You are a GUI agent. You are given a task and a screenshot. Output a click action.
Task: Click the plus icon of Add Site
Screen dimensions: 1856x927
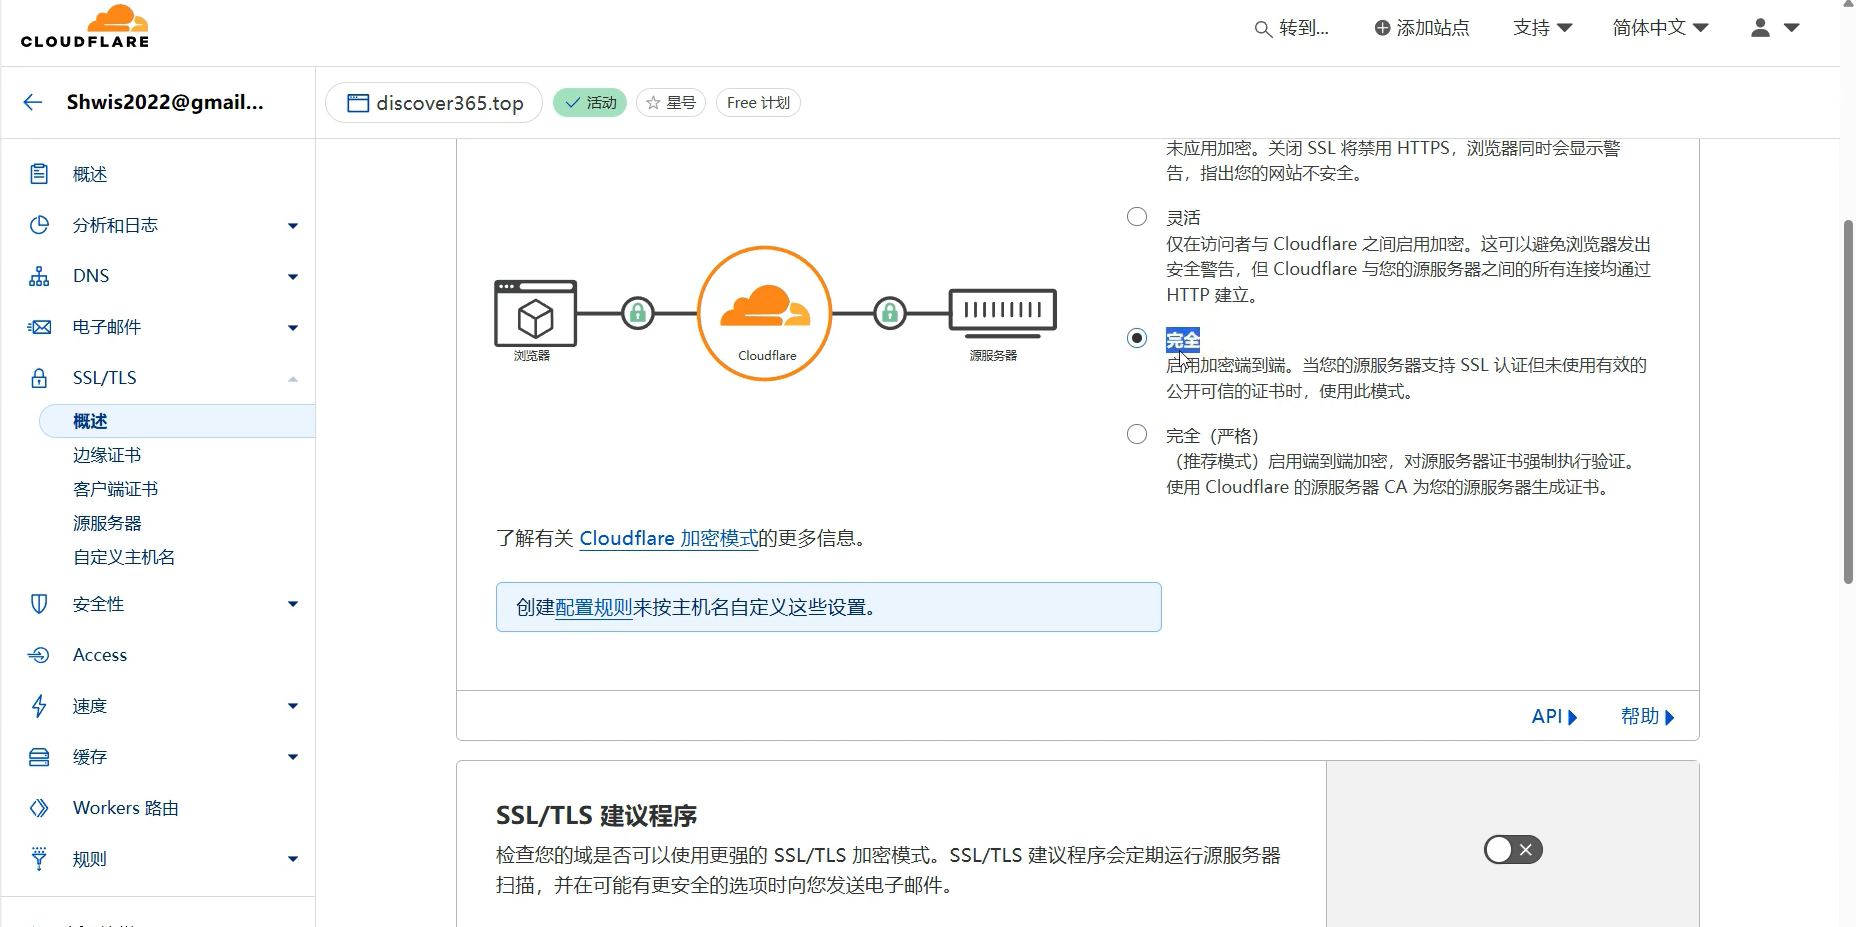click(x=1382, y=28)
